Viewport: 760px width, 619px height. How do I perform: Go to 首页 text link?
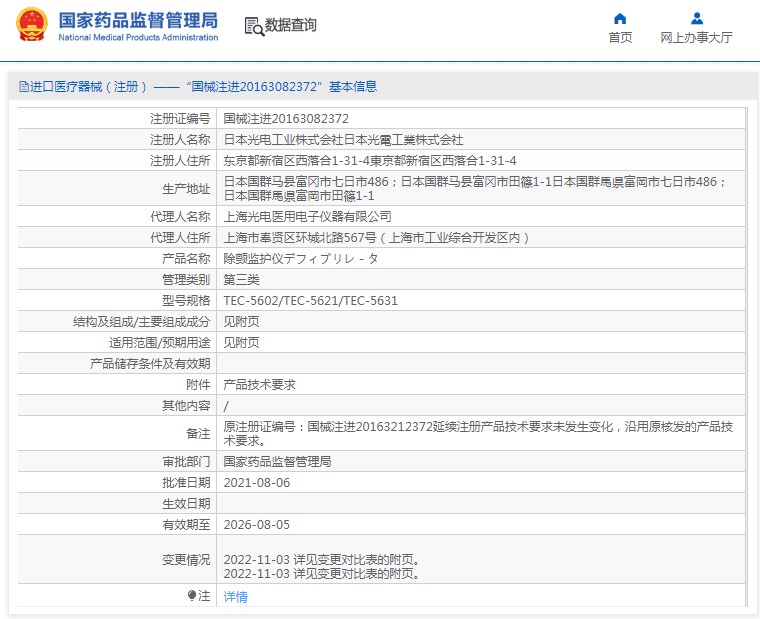(x=620, y=37)
